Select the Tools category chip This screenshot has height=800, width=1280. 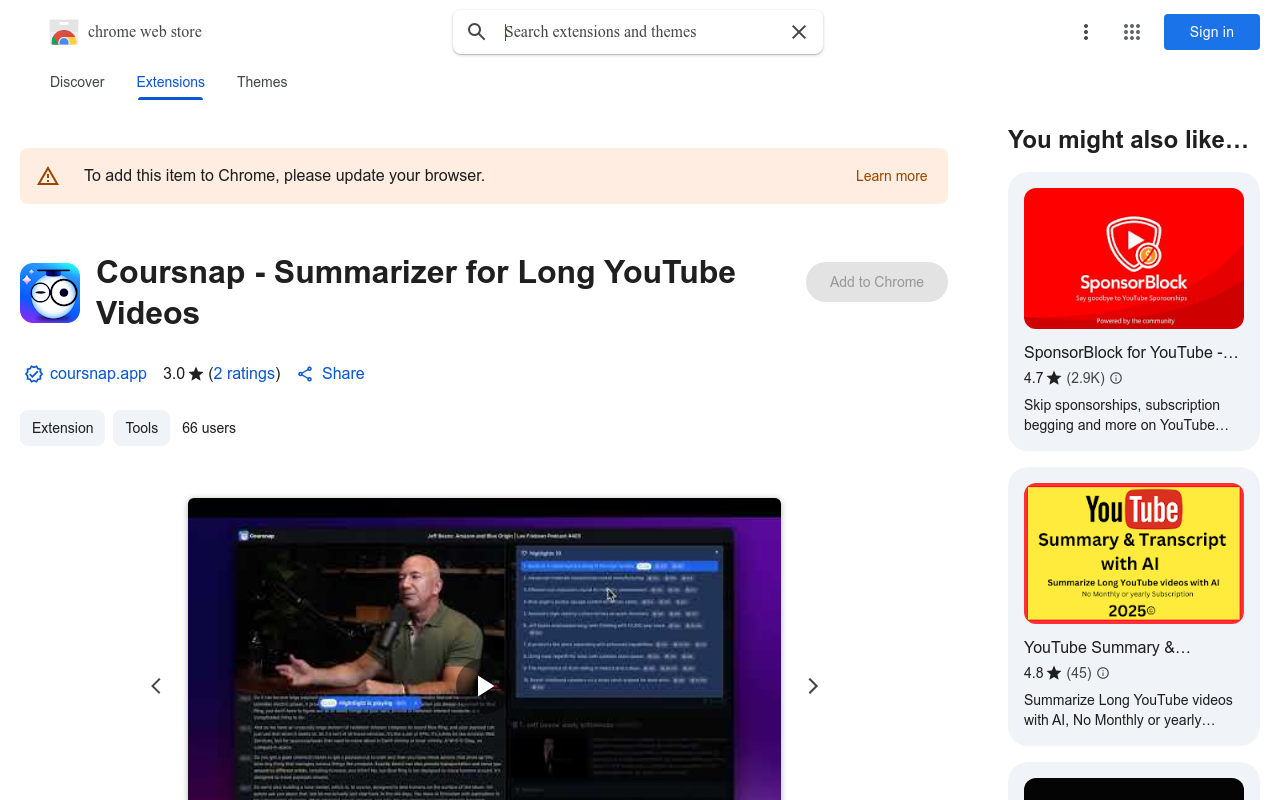[141, 428]
